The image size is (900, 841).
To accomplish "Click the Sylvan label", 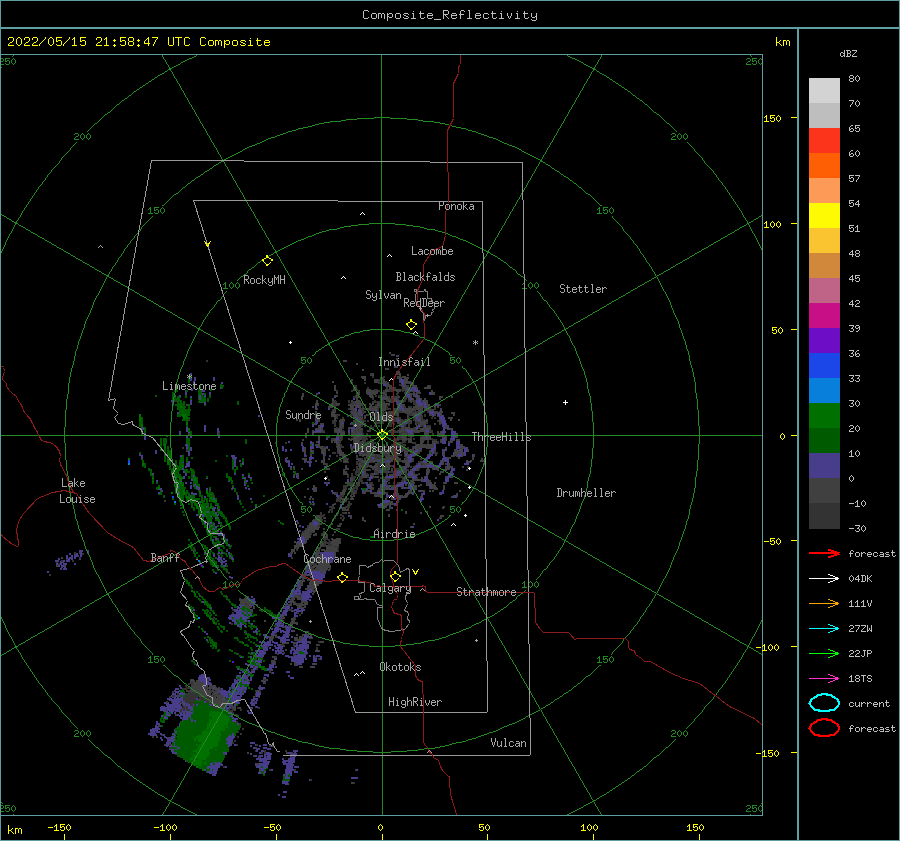I will point(383,295).
